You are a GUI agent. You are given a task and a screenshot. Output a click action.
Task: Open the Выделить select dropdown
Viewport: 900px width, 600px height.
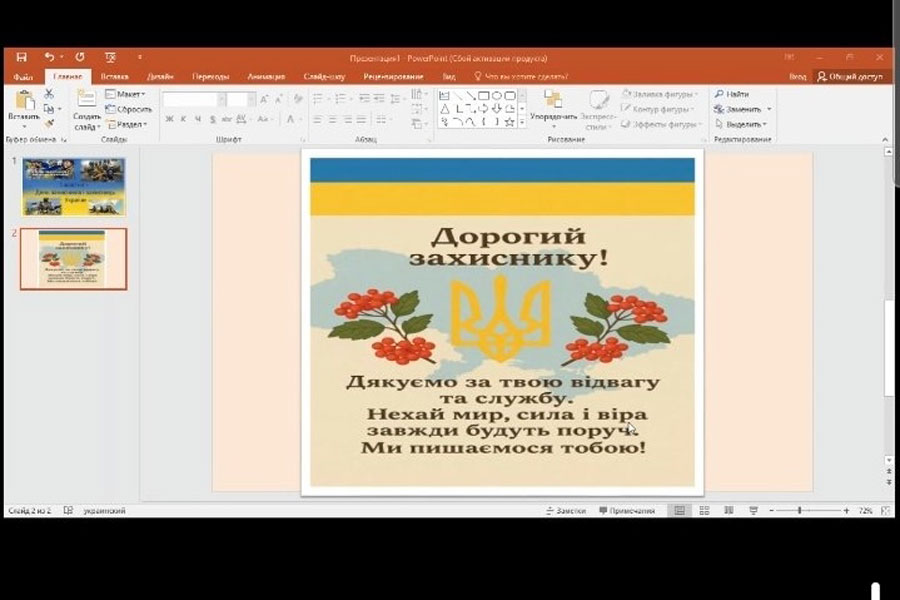click(741, 124)
